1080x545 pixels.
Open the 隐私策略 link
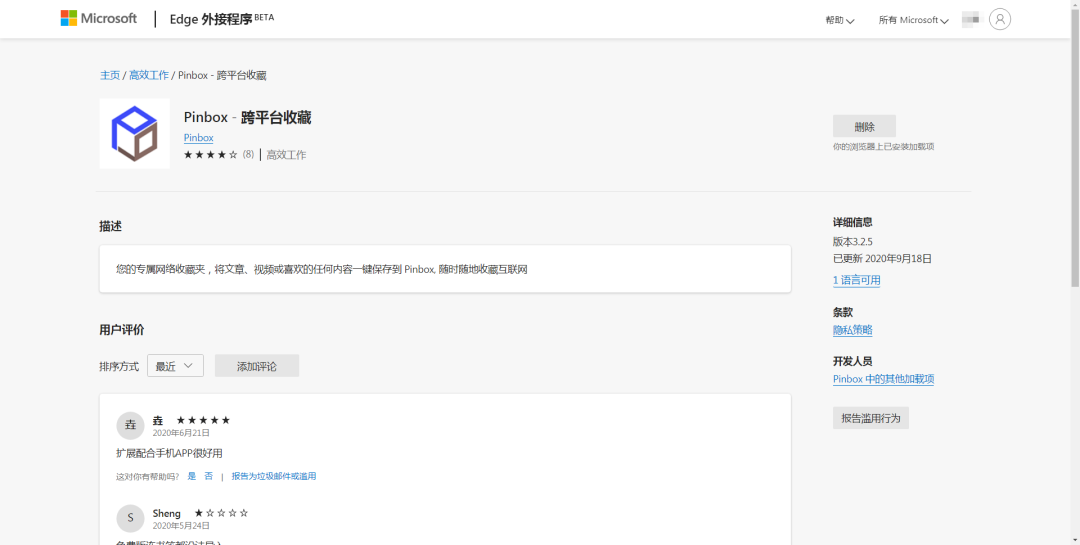pos(853,330)
